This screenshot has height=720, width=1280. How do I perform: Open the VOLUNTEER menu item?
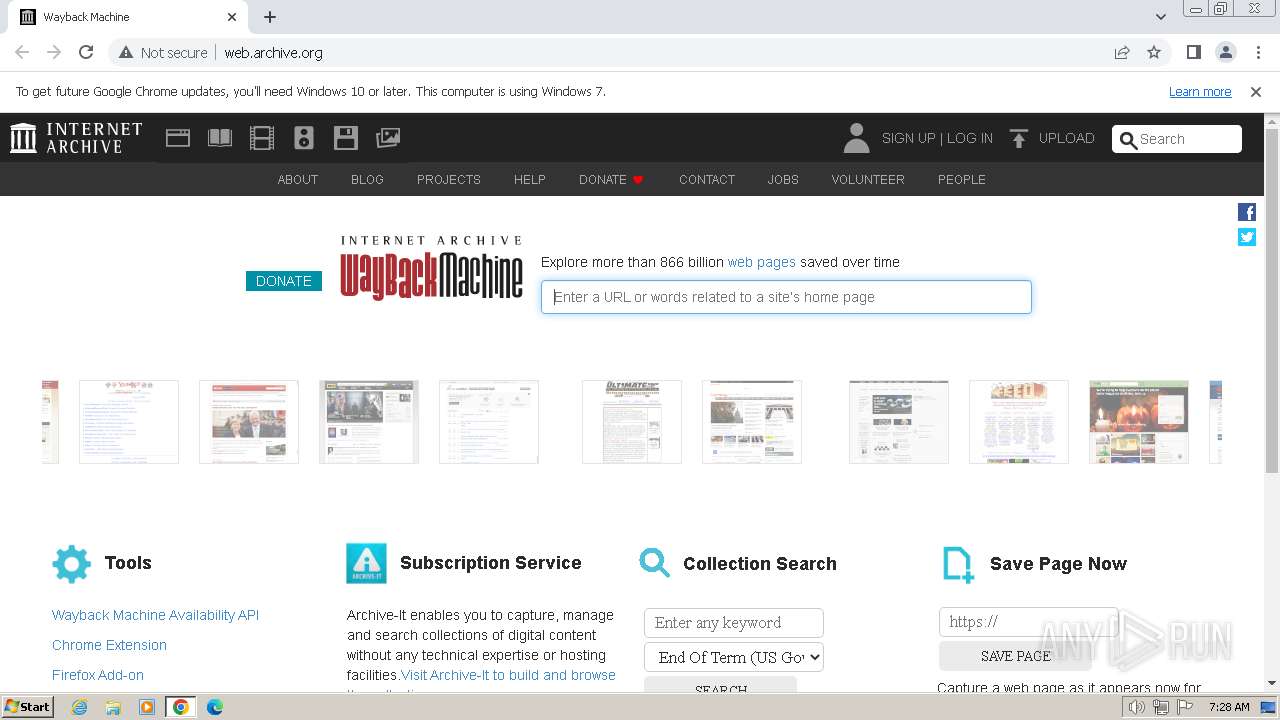(868, 180)
